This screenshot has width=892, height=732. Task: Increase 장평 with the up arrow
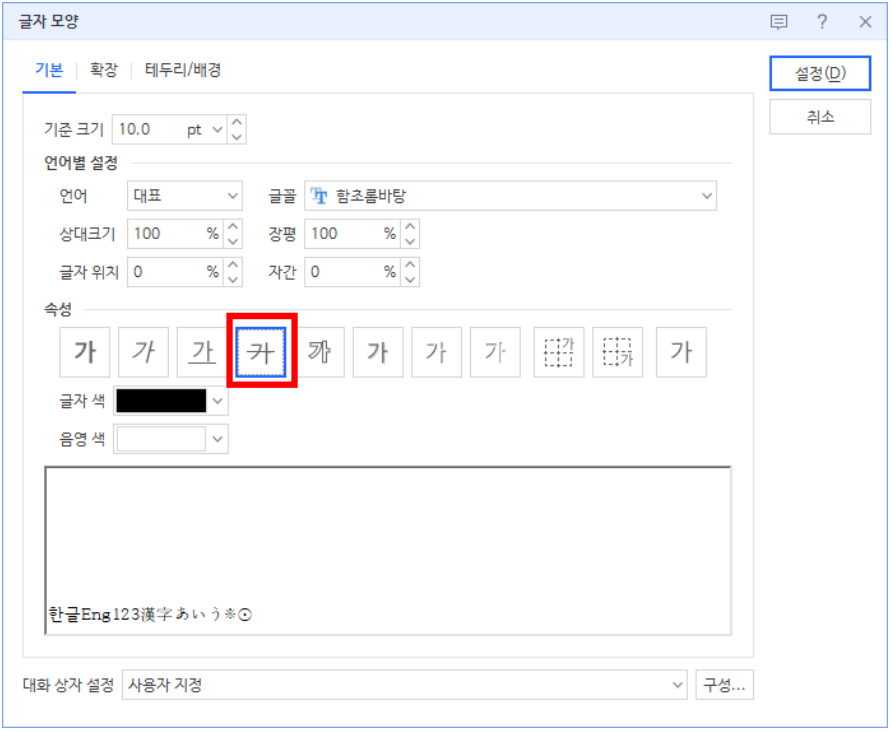410,226
